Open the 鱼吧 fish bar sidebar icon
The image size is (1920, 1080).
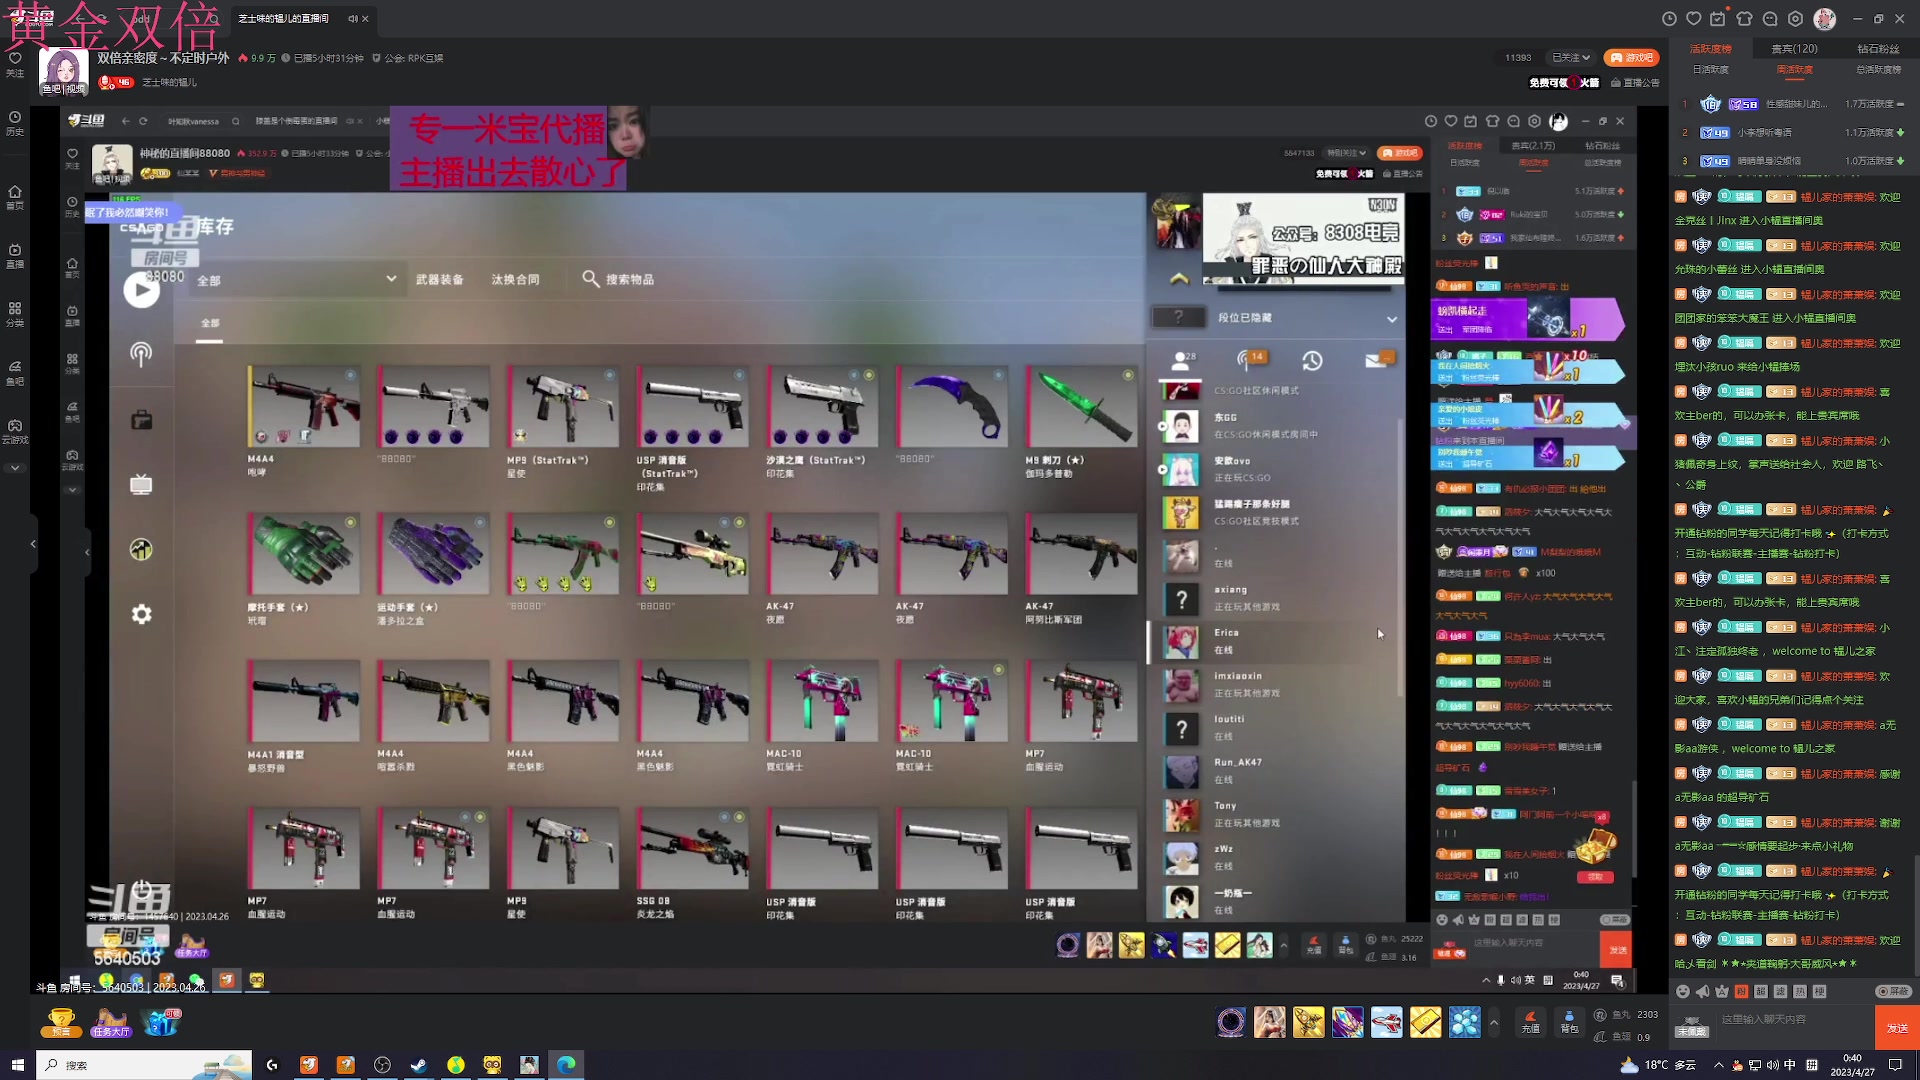pos(14,372)
